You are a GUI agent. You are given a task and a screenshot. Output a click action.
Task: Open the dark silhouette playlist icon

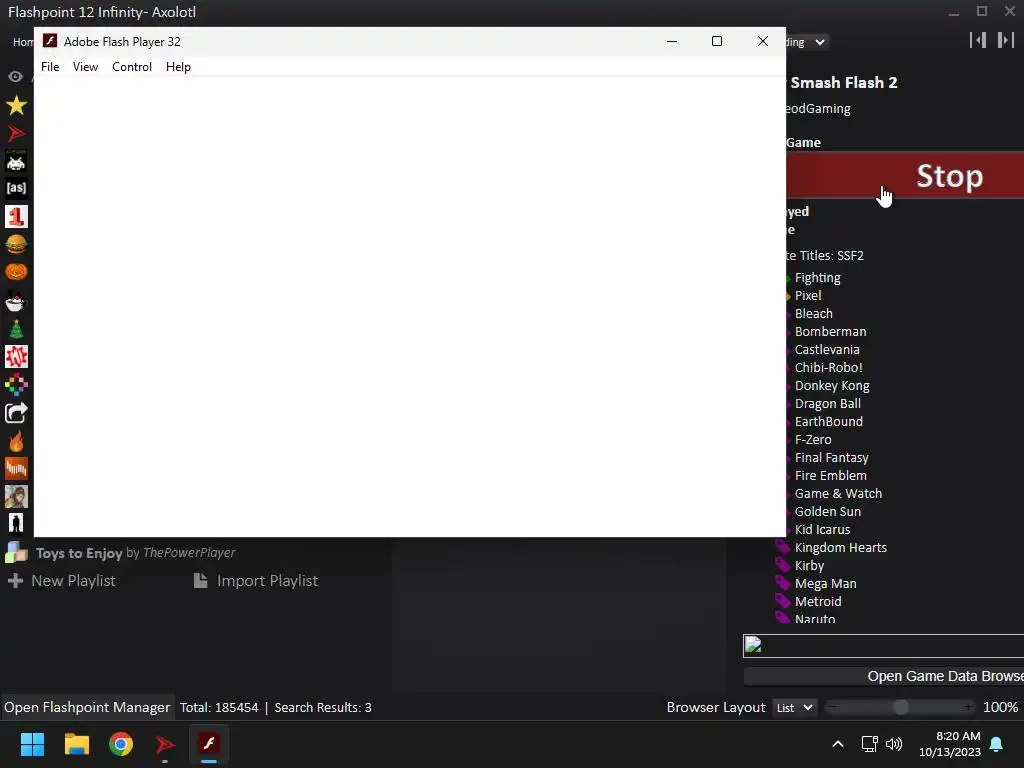(16, 524)
